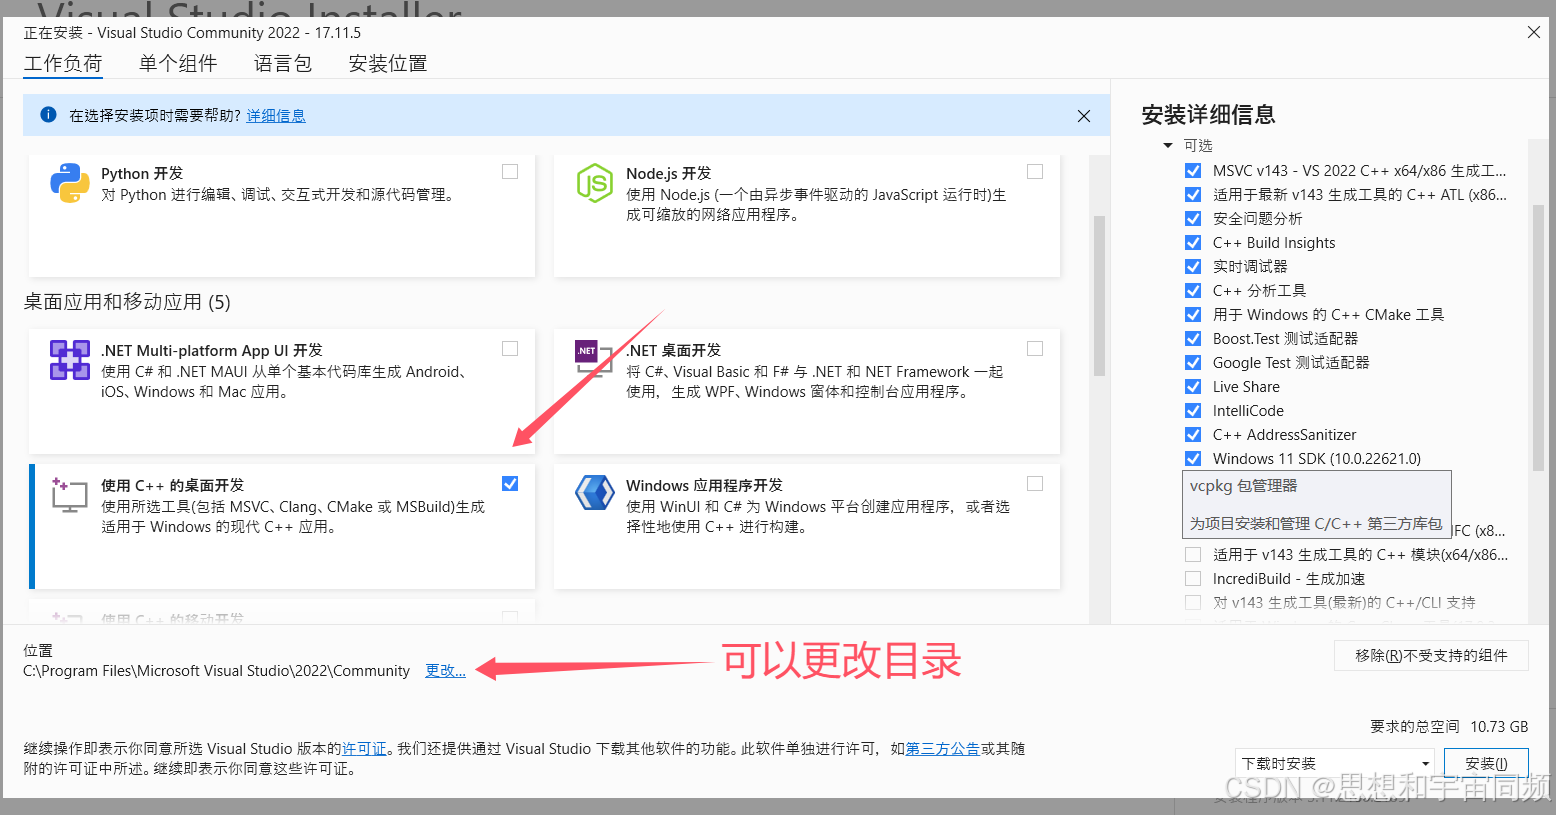This screenshot has height=815, width=1556.
Task: Check the .NET Multi-platform App UI workload
Action: coord(510,349)
